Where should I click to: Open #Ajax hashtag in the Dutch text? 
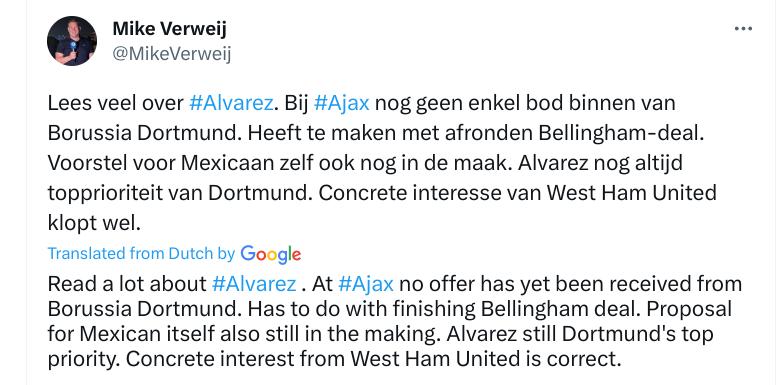tap(342, 103)
